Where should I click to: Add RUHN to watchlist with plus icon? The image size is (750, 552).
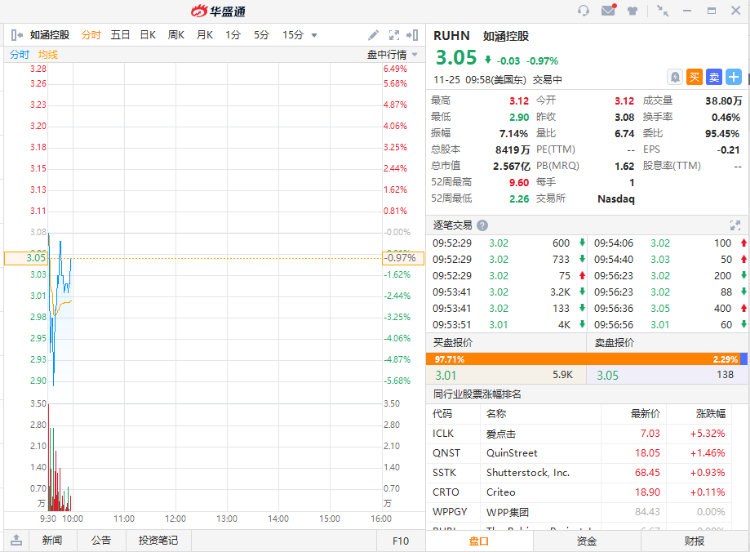click(733, 77)
